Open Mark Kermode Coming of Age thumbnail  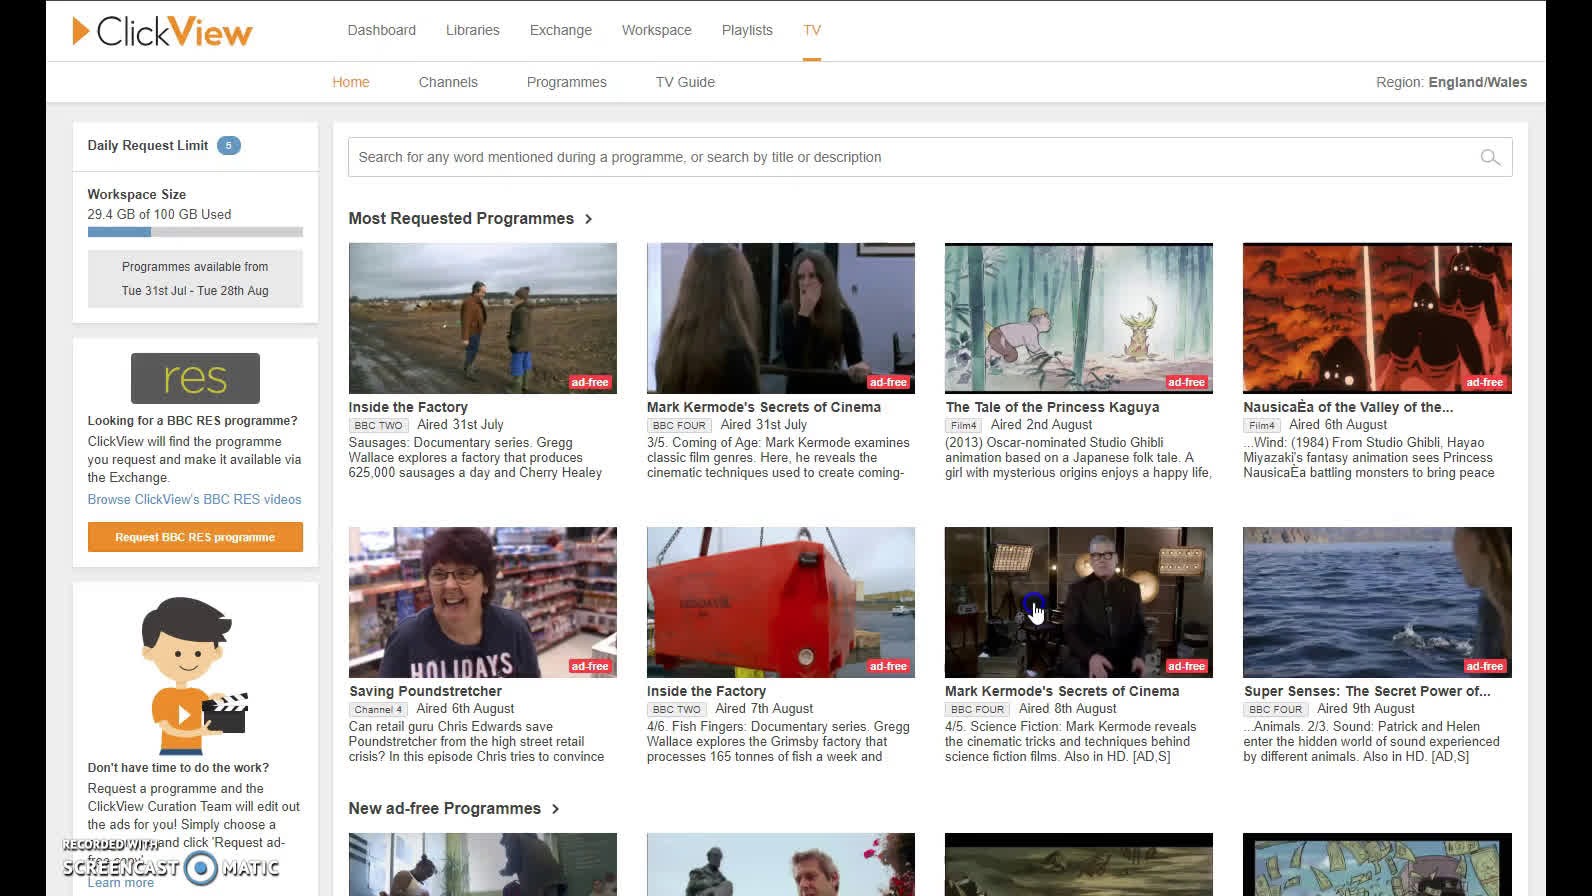[x=781, y=318]
